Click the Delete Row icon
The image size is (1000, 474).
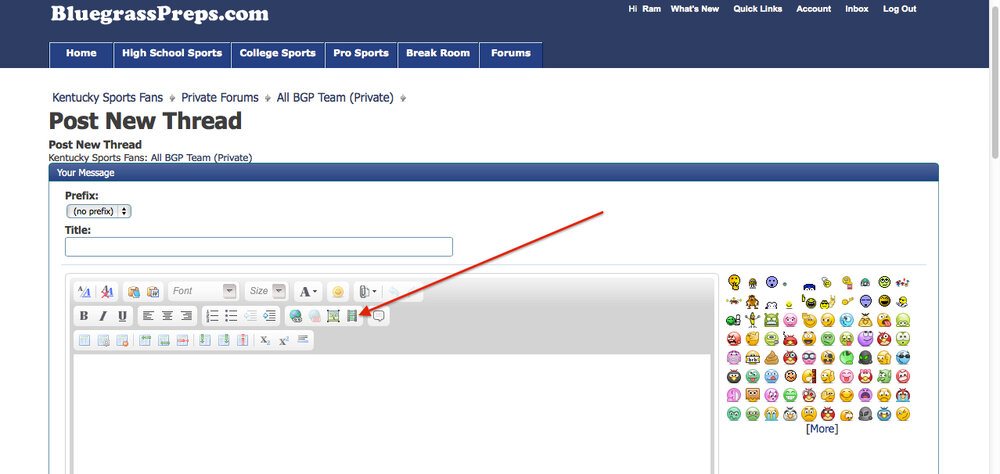pos(183,341)
